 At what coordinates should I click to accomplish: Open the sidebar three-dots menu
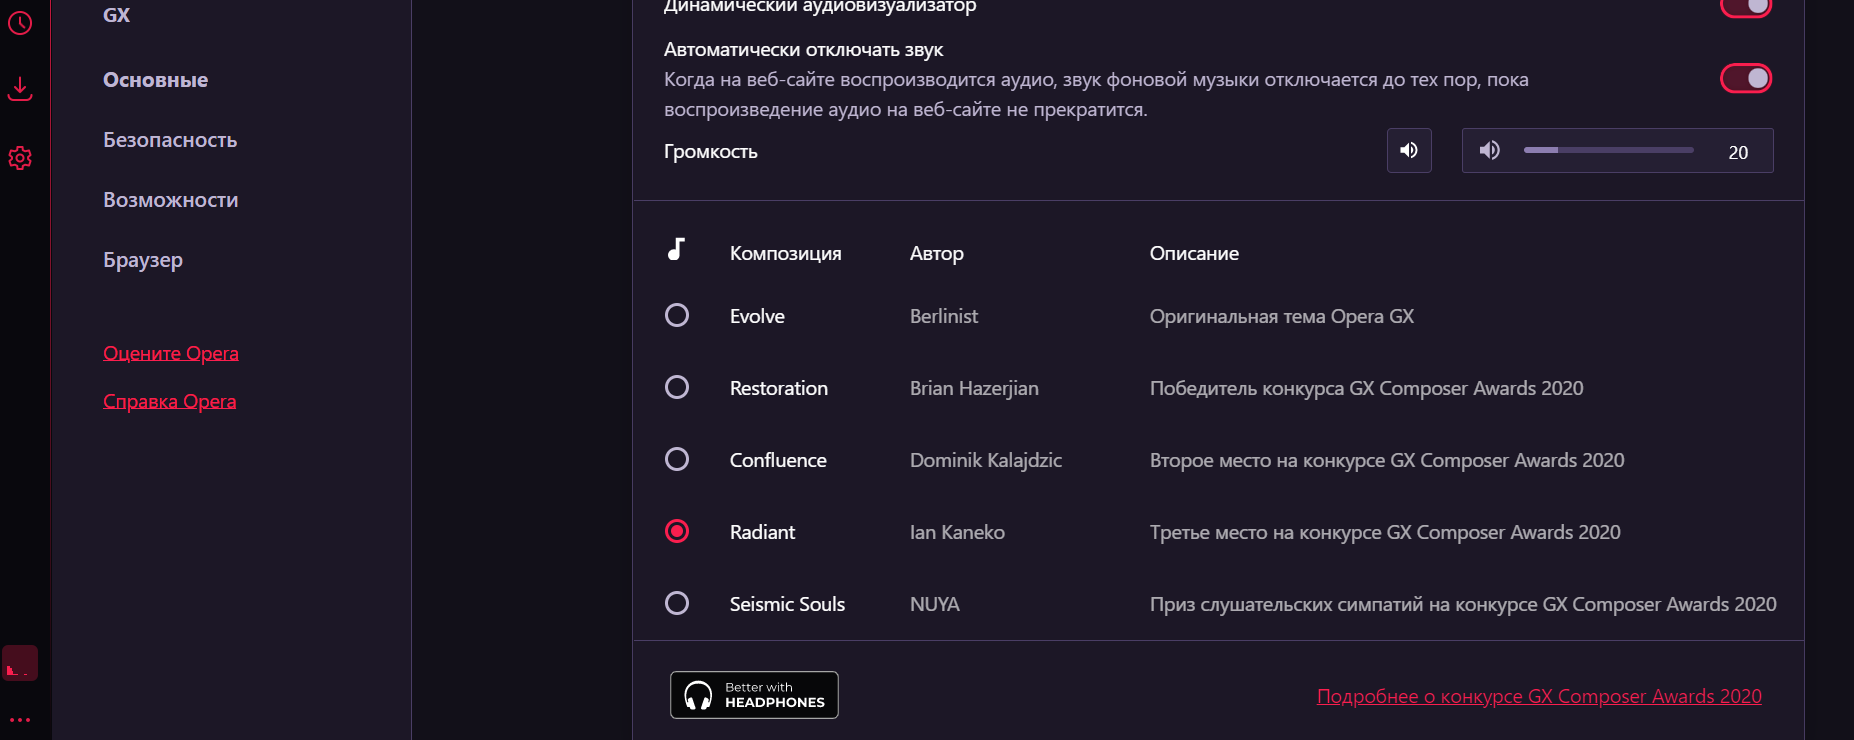[20, 719]
